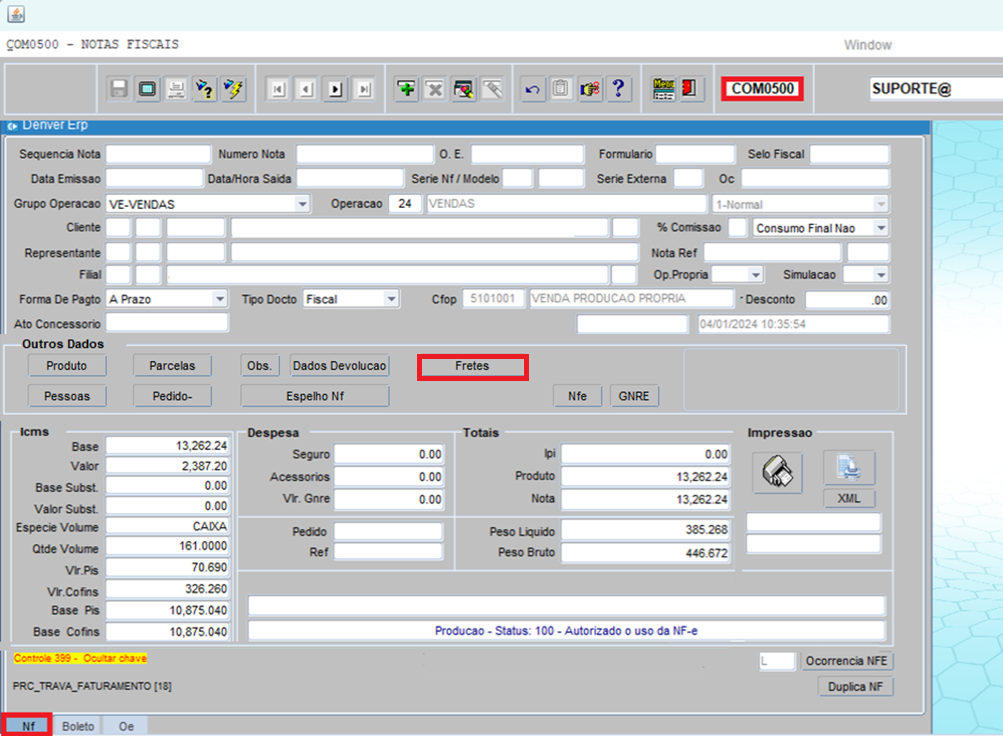
Task: Expand the Forma De Pagto dropdown
Action: point(220,299)
